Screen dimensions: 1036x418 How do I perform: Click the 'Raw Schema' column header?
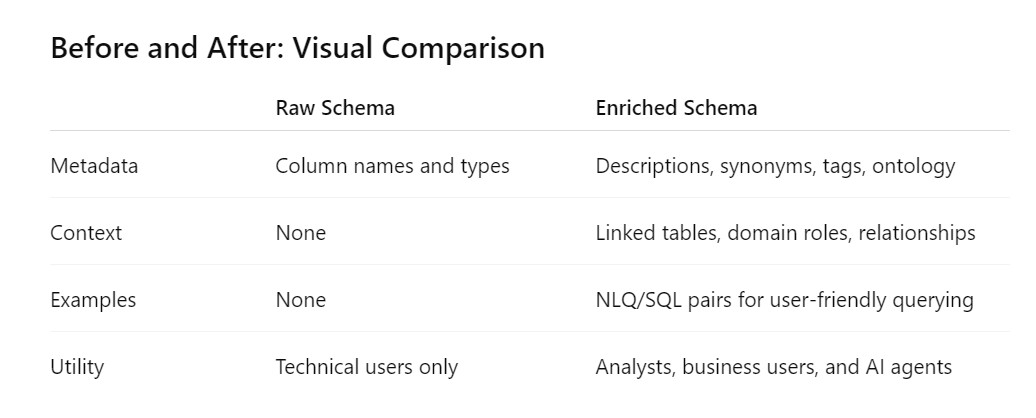(x=335, y=108)
